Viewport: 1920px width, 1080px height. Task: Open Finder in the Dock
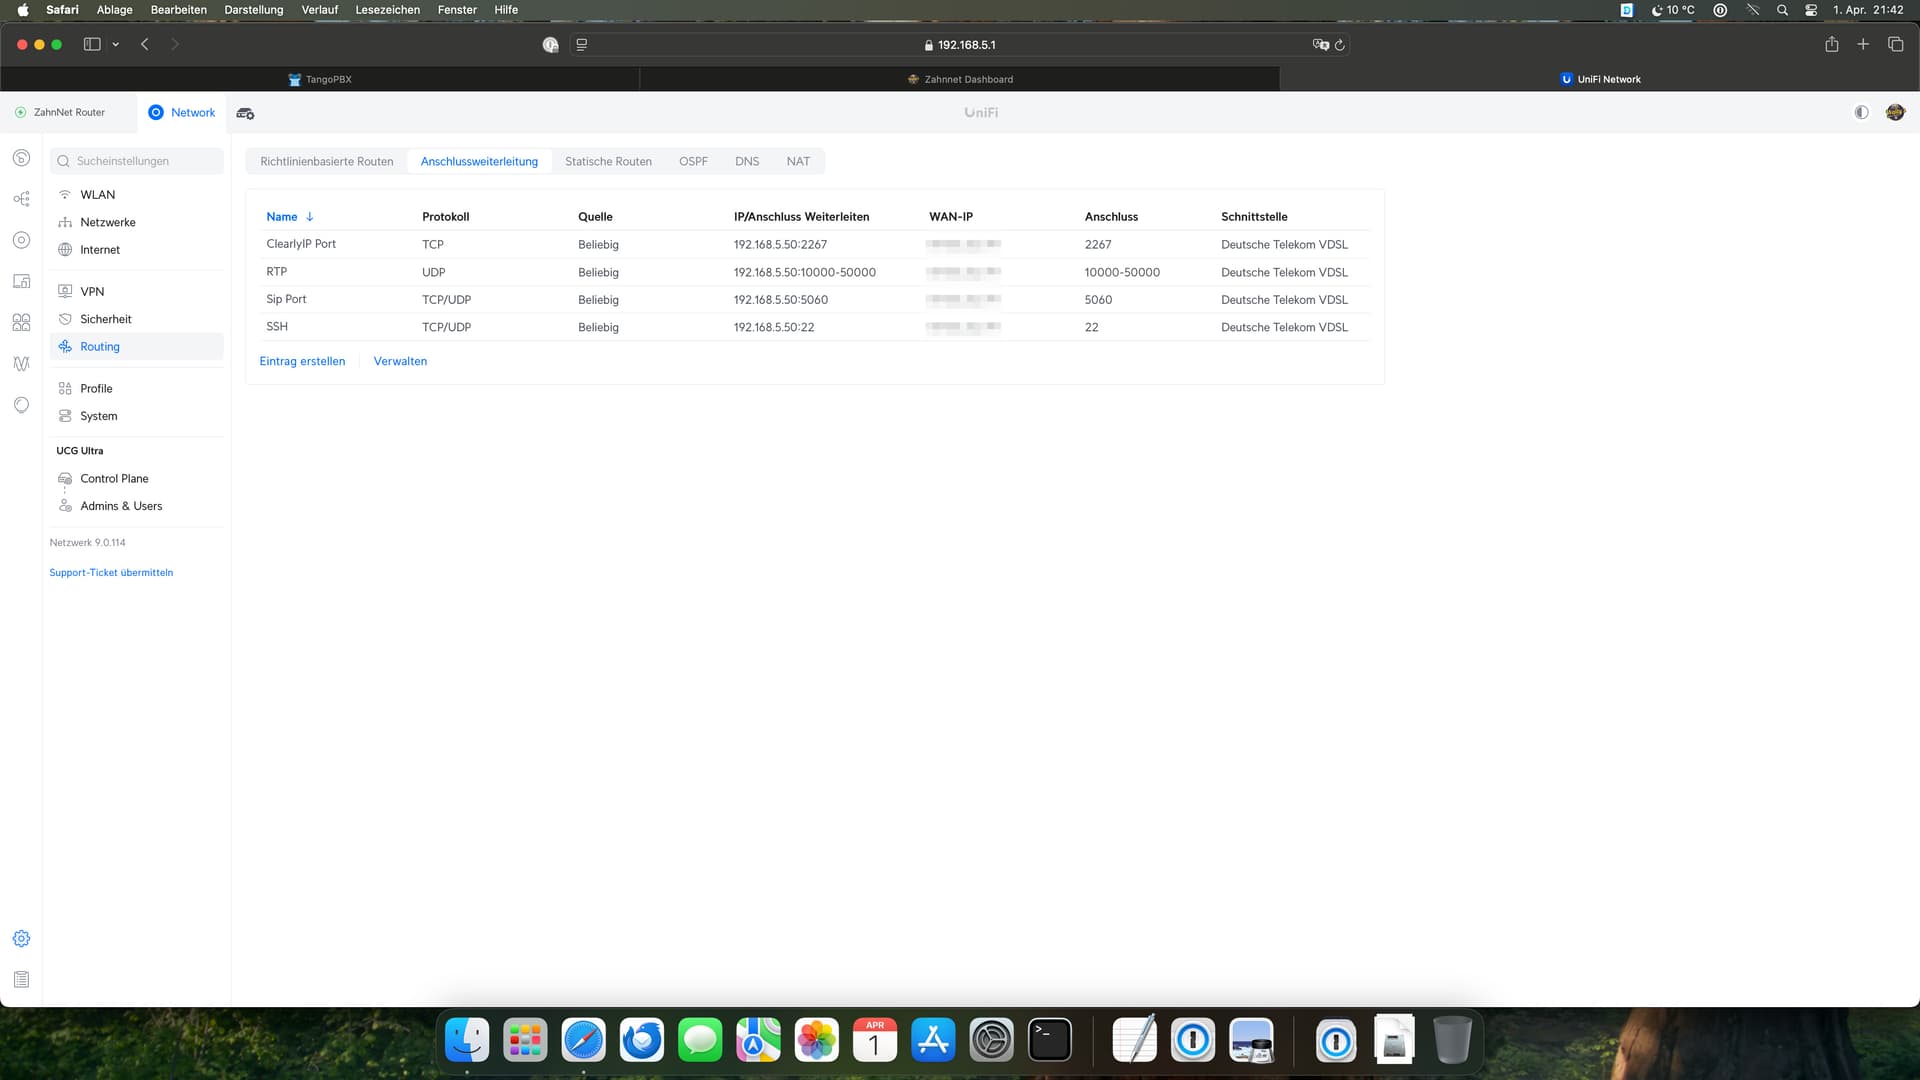[x=467, y=1040]
